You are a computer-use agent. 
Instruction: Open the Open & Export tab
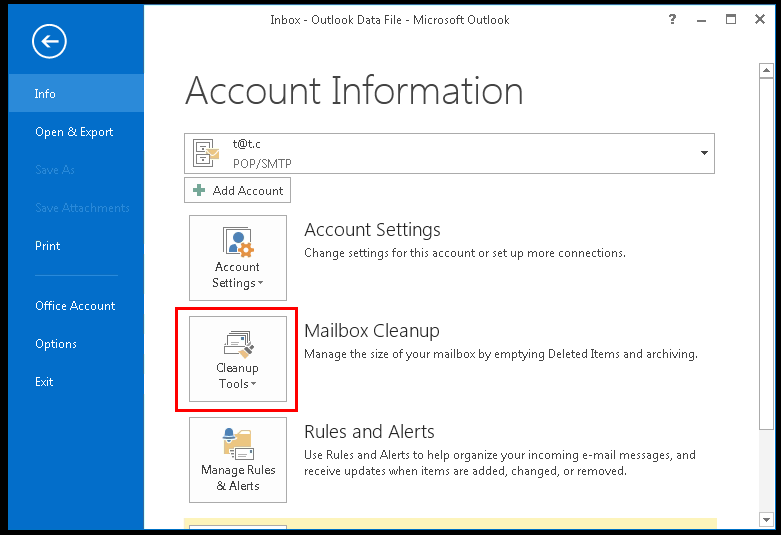coord(76,132)
